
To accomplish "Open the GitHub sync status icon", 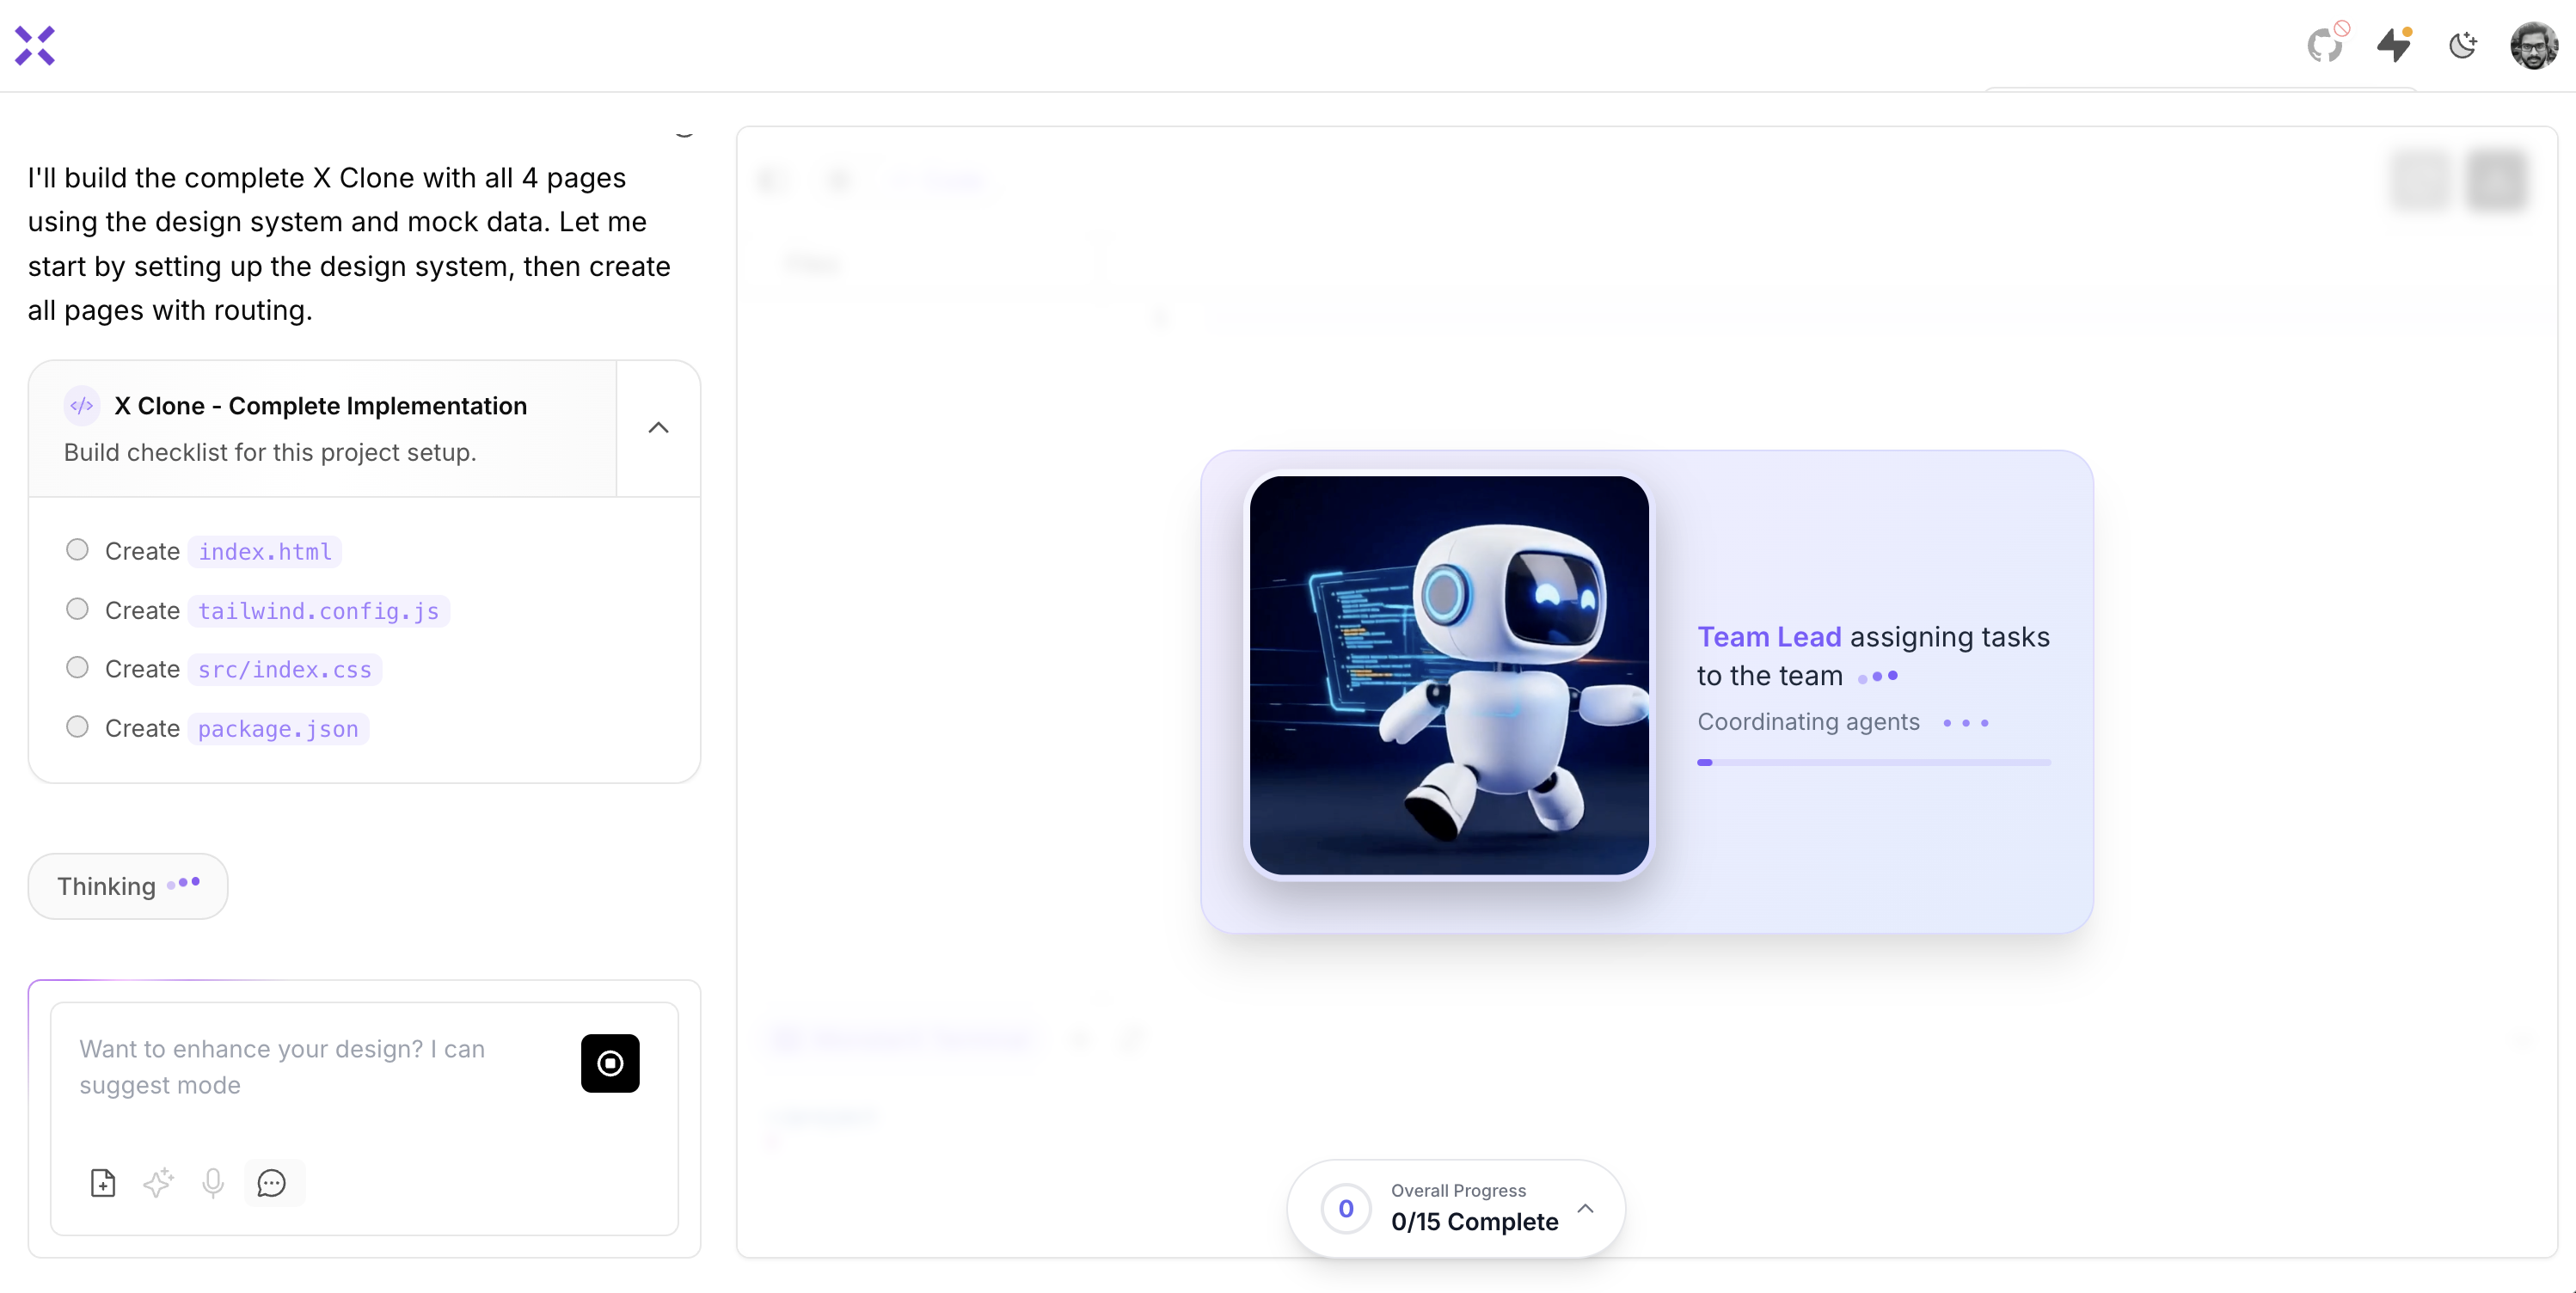I will [2325, 45].
